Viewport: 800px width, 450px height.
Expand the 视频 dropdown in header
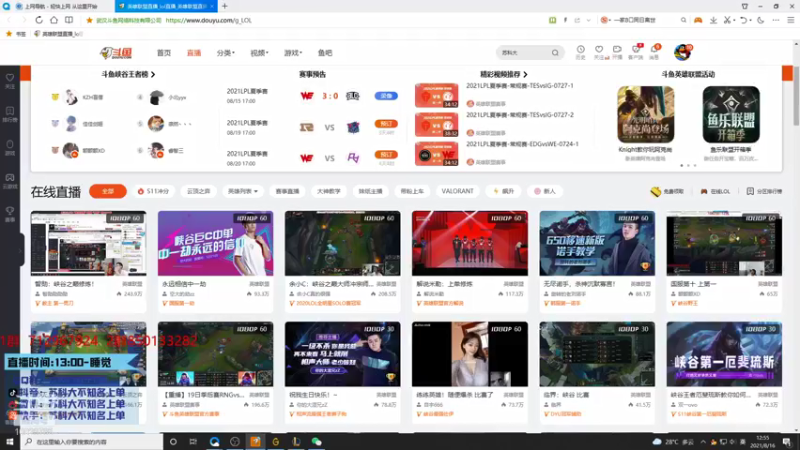point(259,53)
